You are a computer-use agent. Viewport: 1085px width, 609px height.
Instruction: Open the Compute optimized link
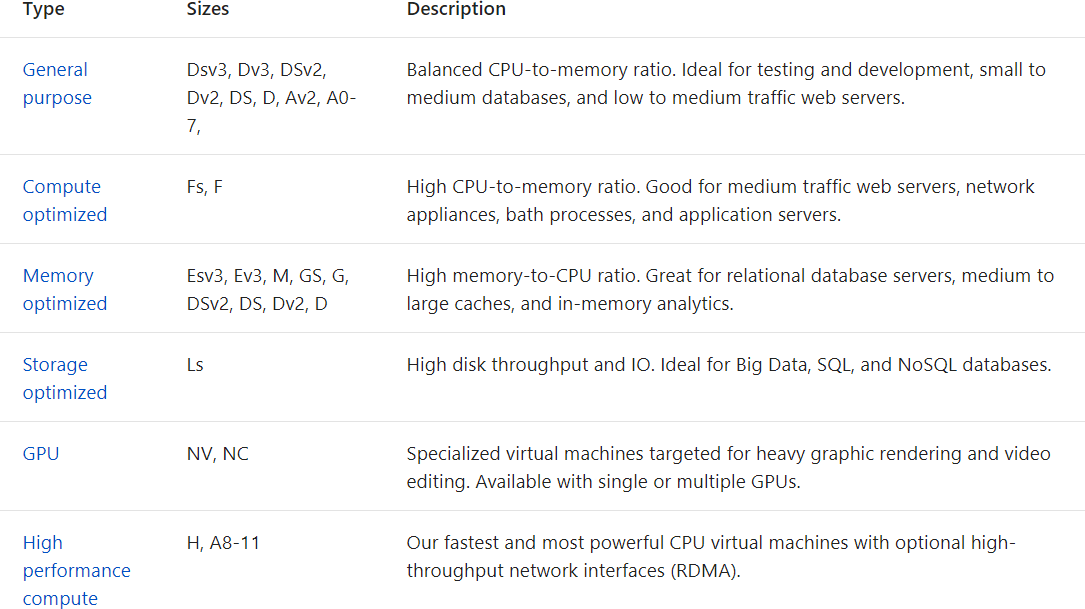pos(64,200)
